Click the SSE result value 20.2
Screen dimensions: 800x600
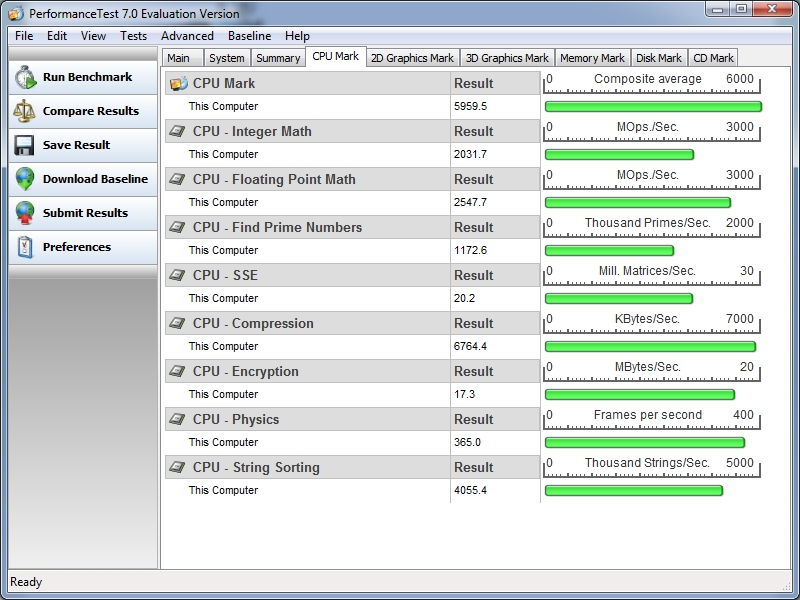464,298
